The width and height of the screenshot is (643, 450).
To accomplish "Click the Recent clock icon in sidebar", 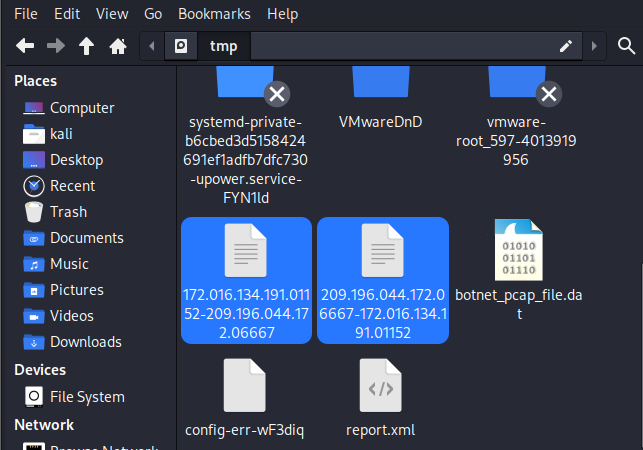I will [x=34, y=186].
